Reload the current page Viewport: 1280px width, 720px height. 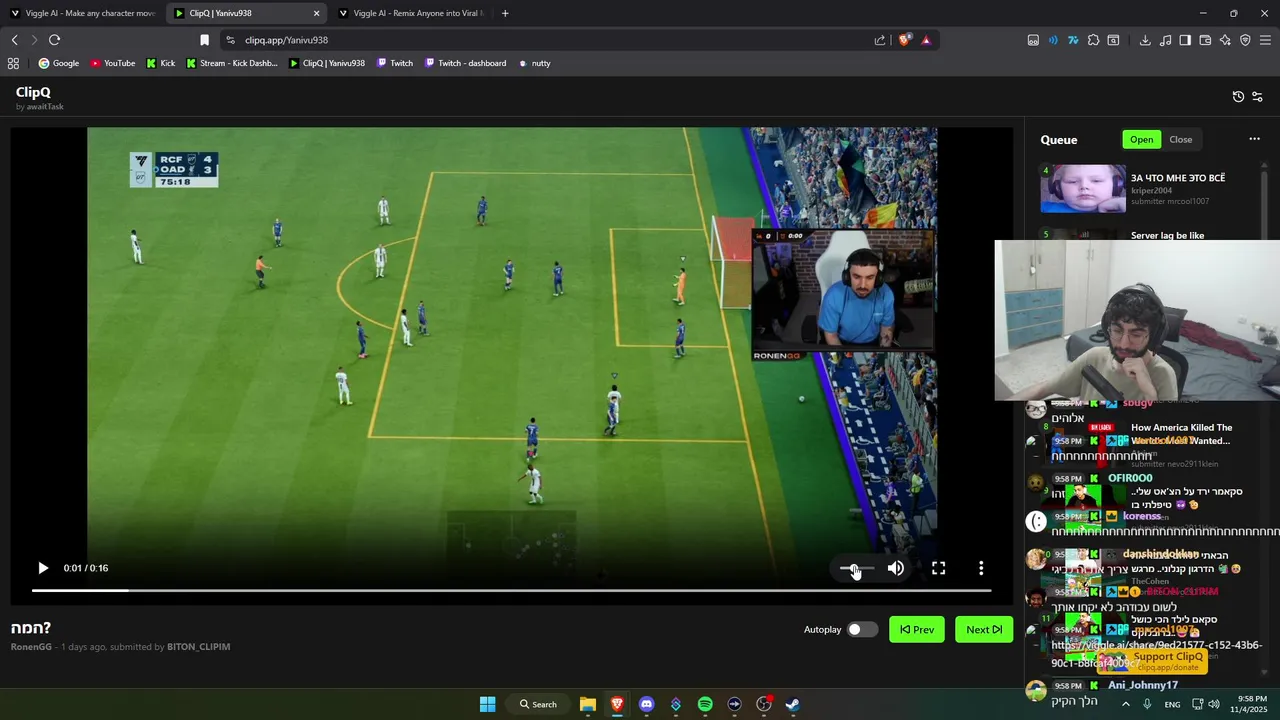click(54, 40)
